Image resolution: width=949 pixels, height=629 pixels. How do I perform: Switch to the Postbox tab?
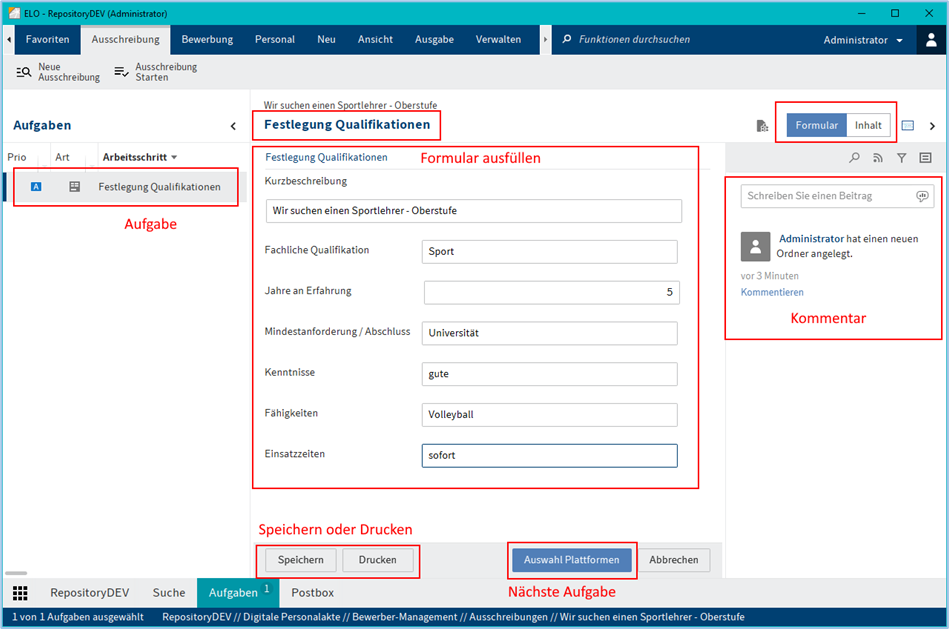(312, 593)
